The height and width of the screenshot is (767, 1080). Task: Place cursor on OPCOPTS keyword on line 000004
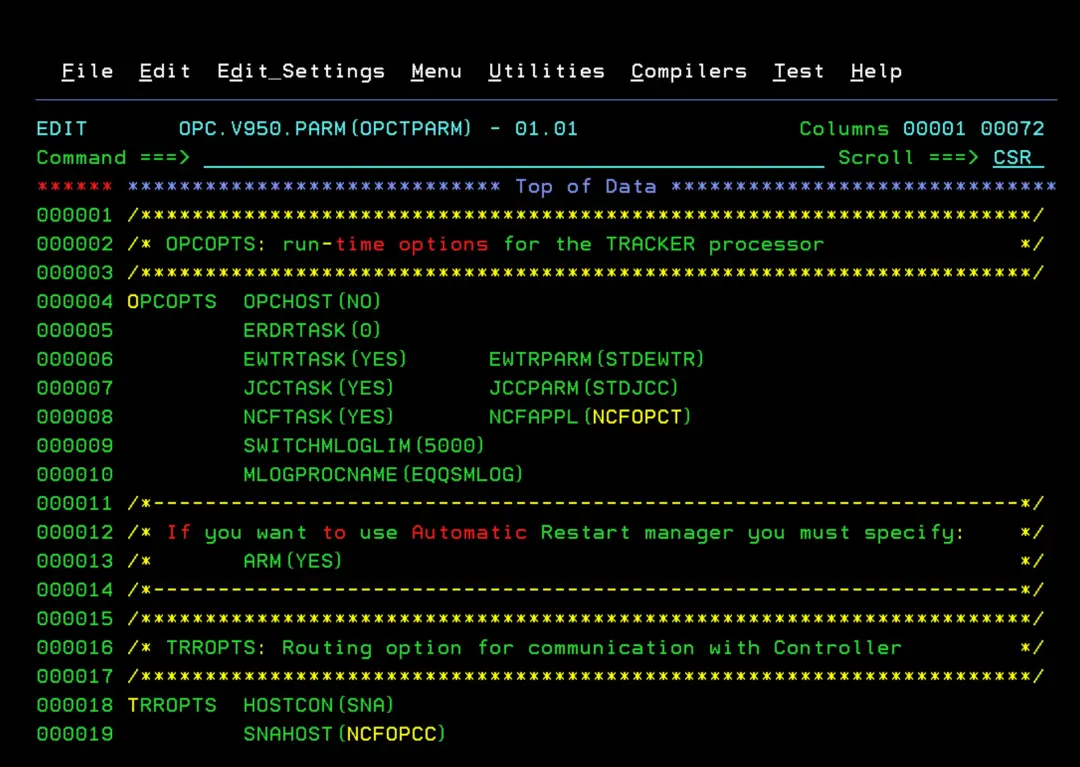[x=172, y=302]
